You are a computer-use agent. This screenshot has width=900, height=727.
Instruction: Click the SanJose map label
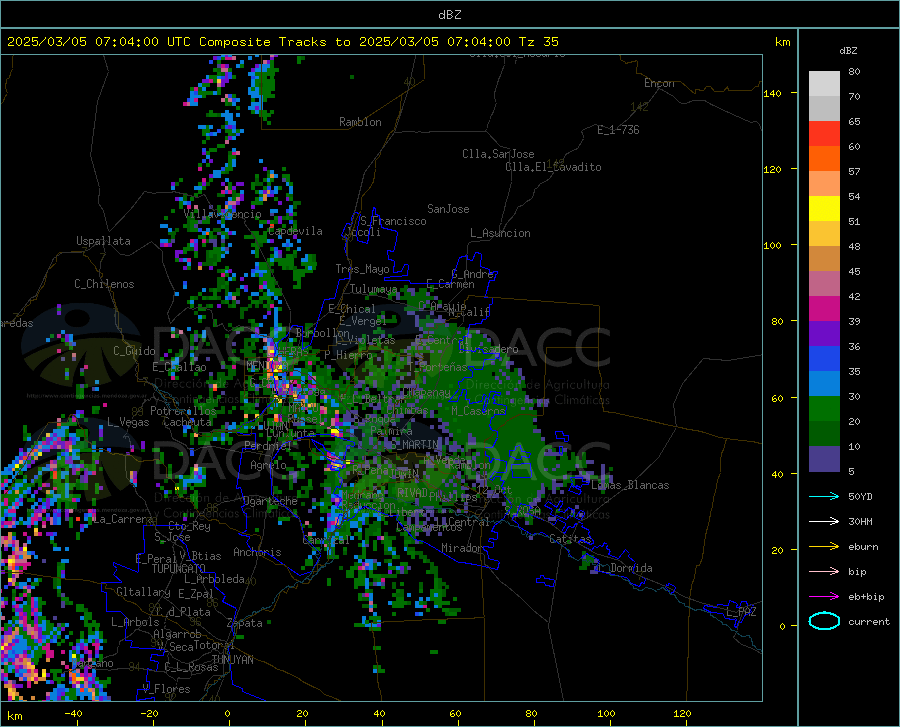pos(448,209)
